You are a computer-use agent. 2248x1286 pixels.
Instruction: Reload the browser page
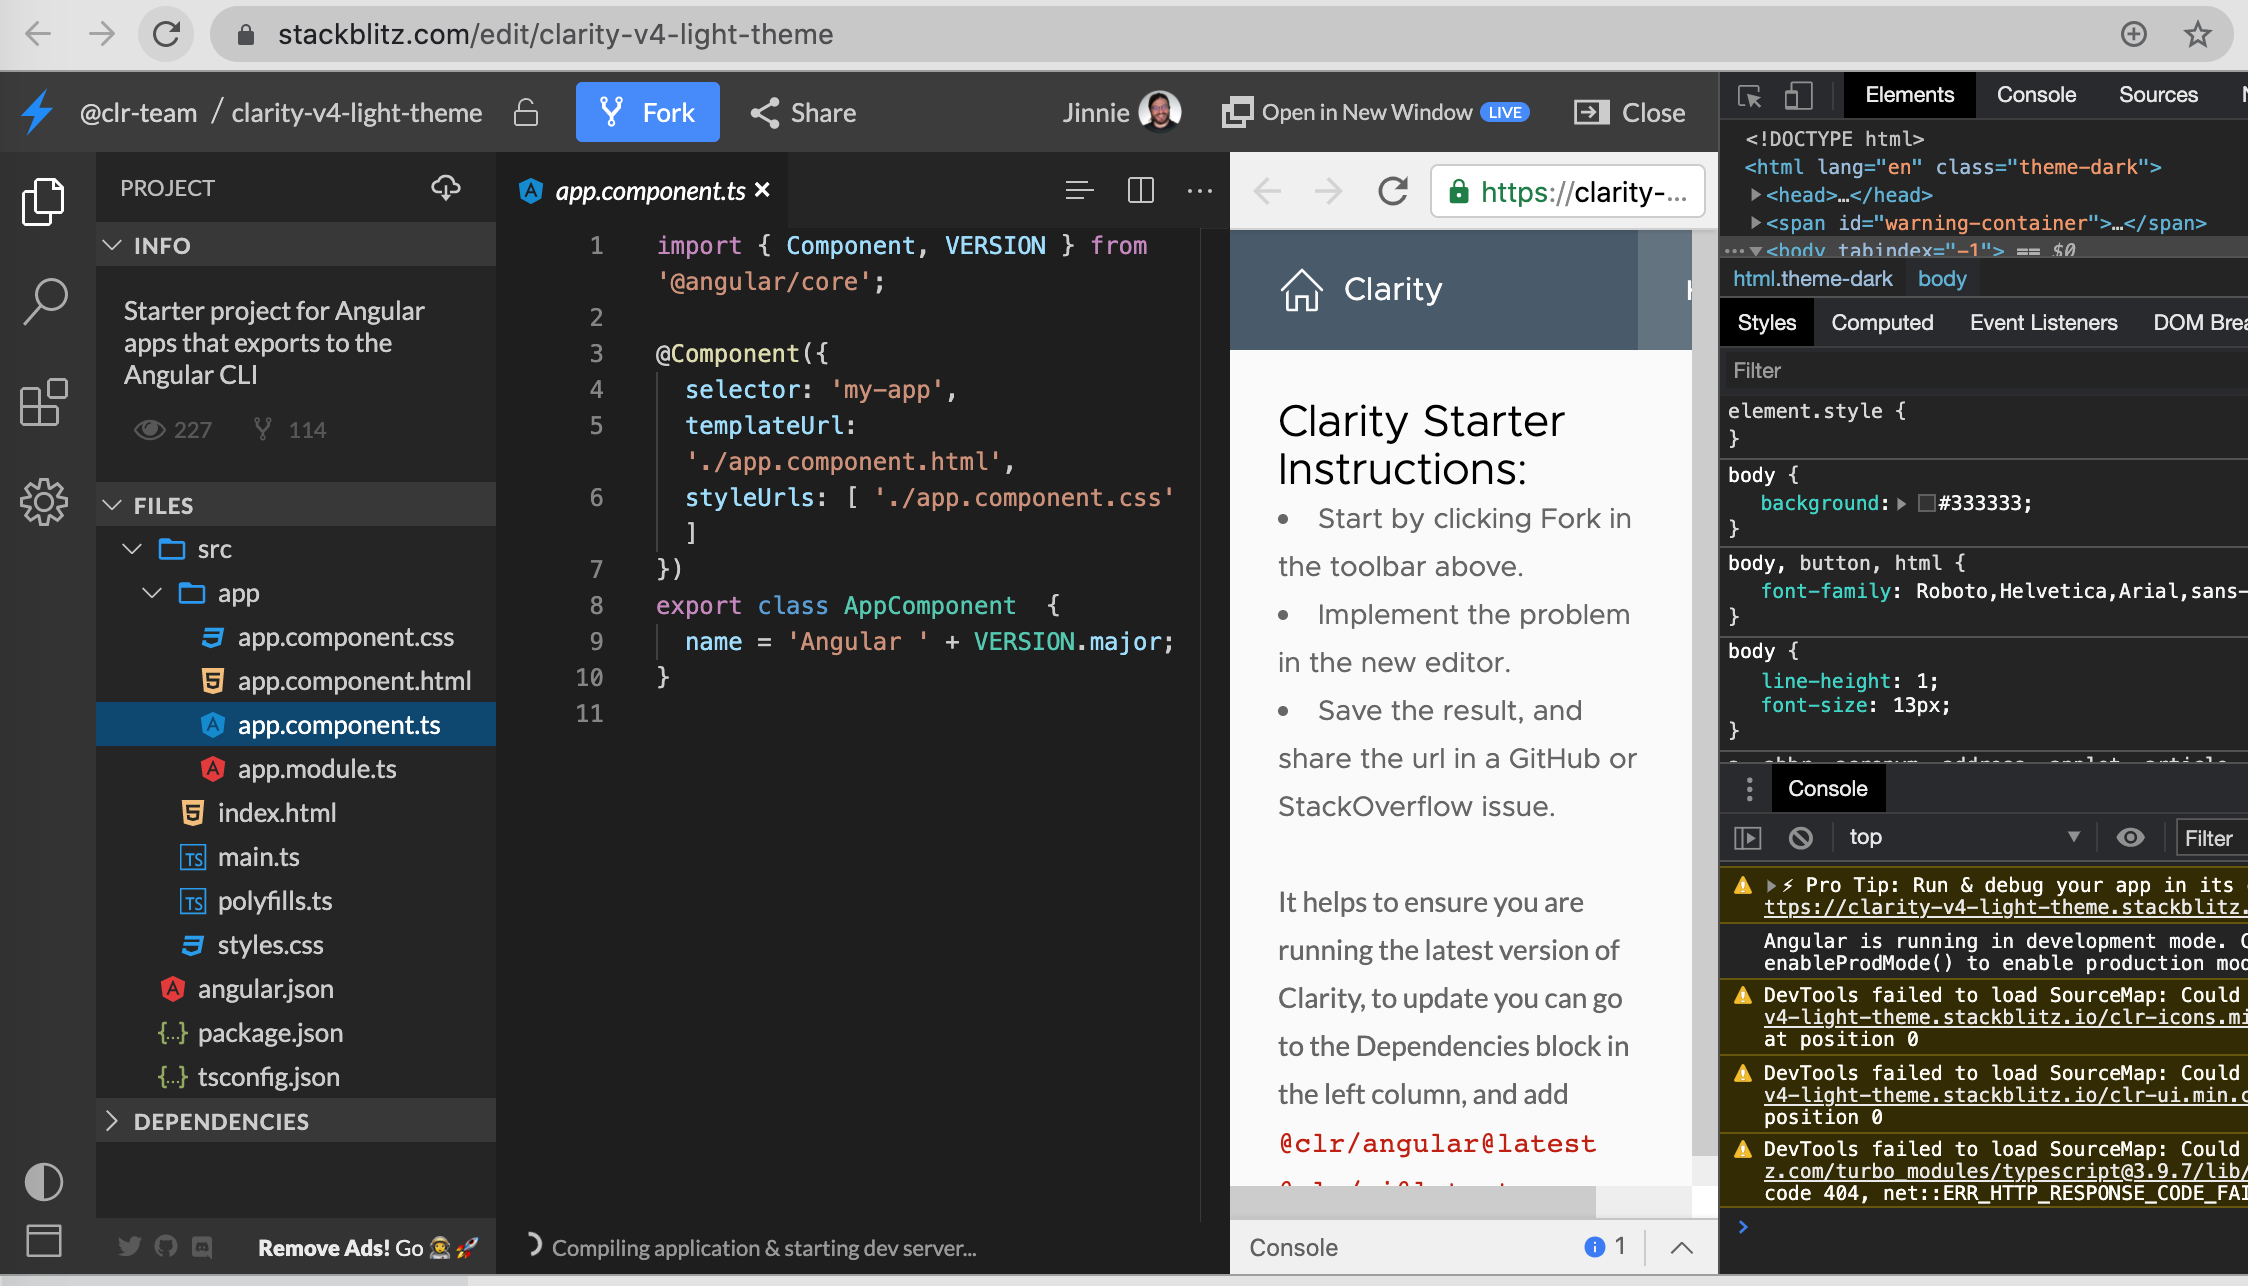[166, 34]
